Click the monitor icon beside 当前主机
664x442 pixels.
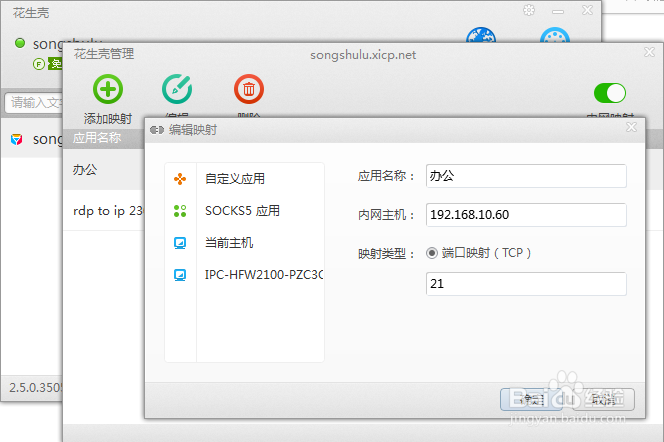[x=180, y=243]
